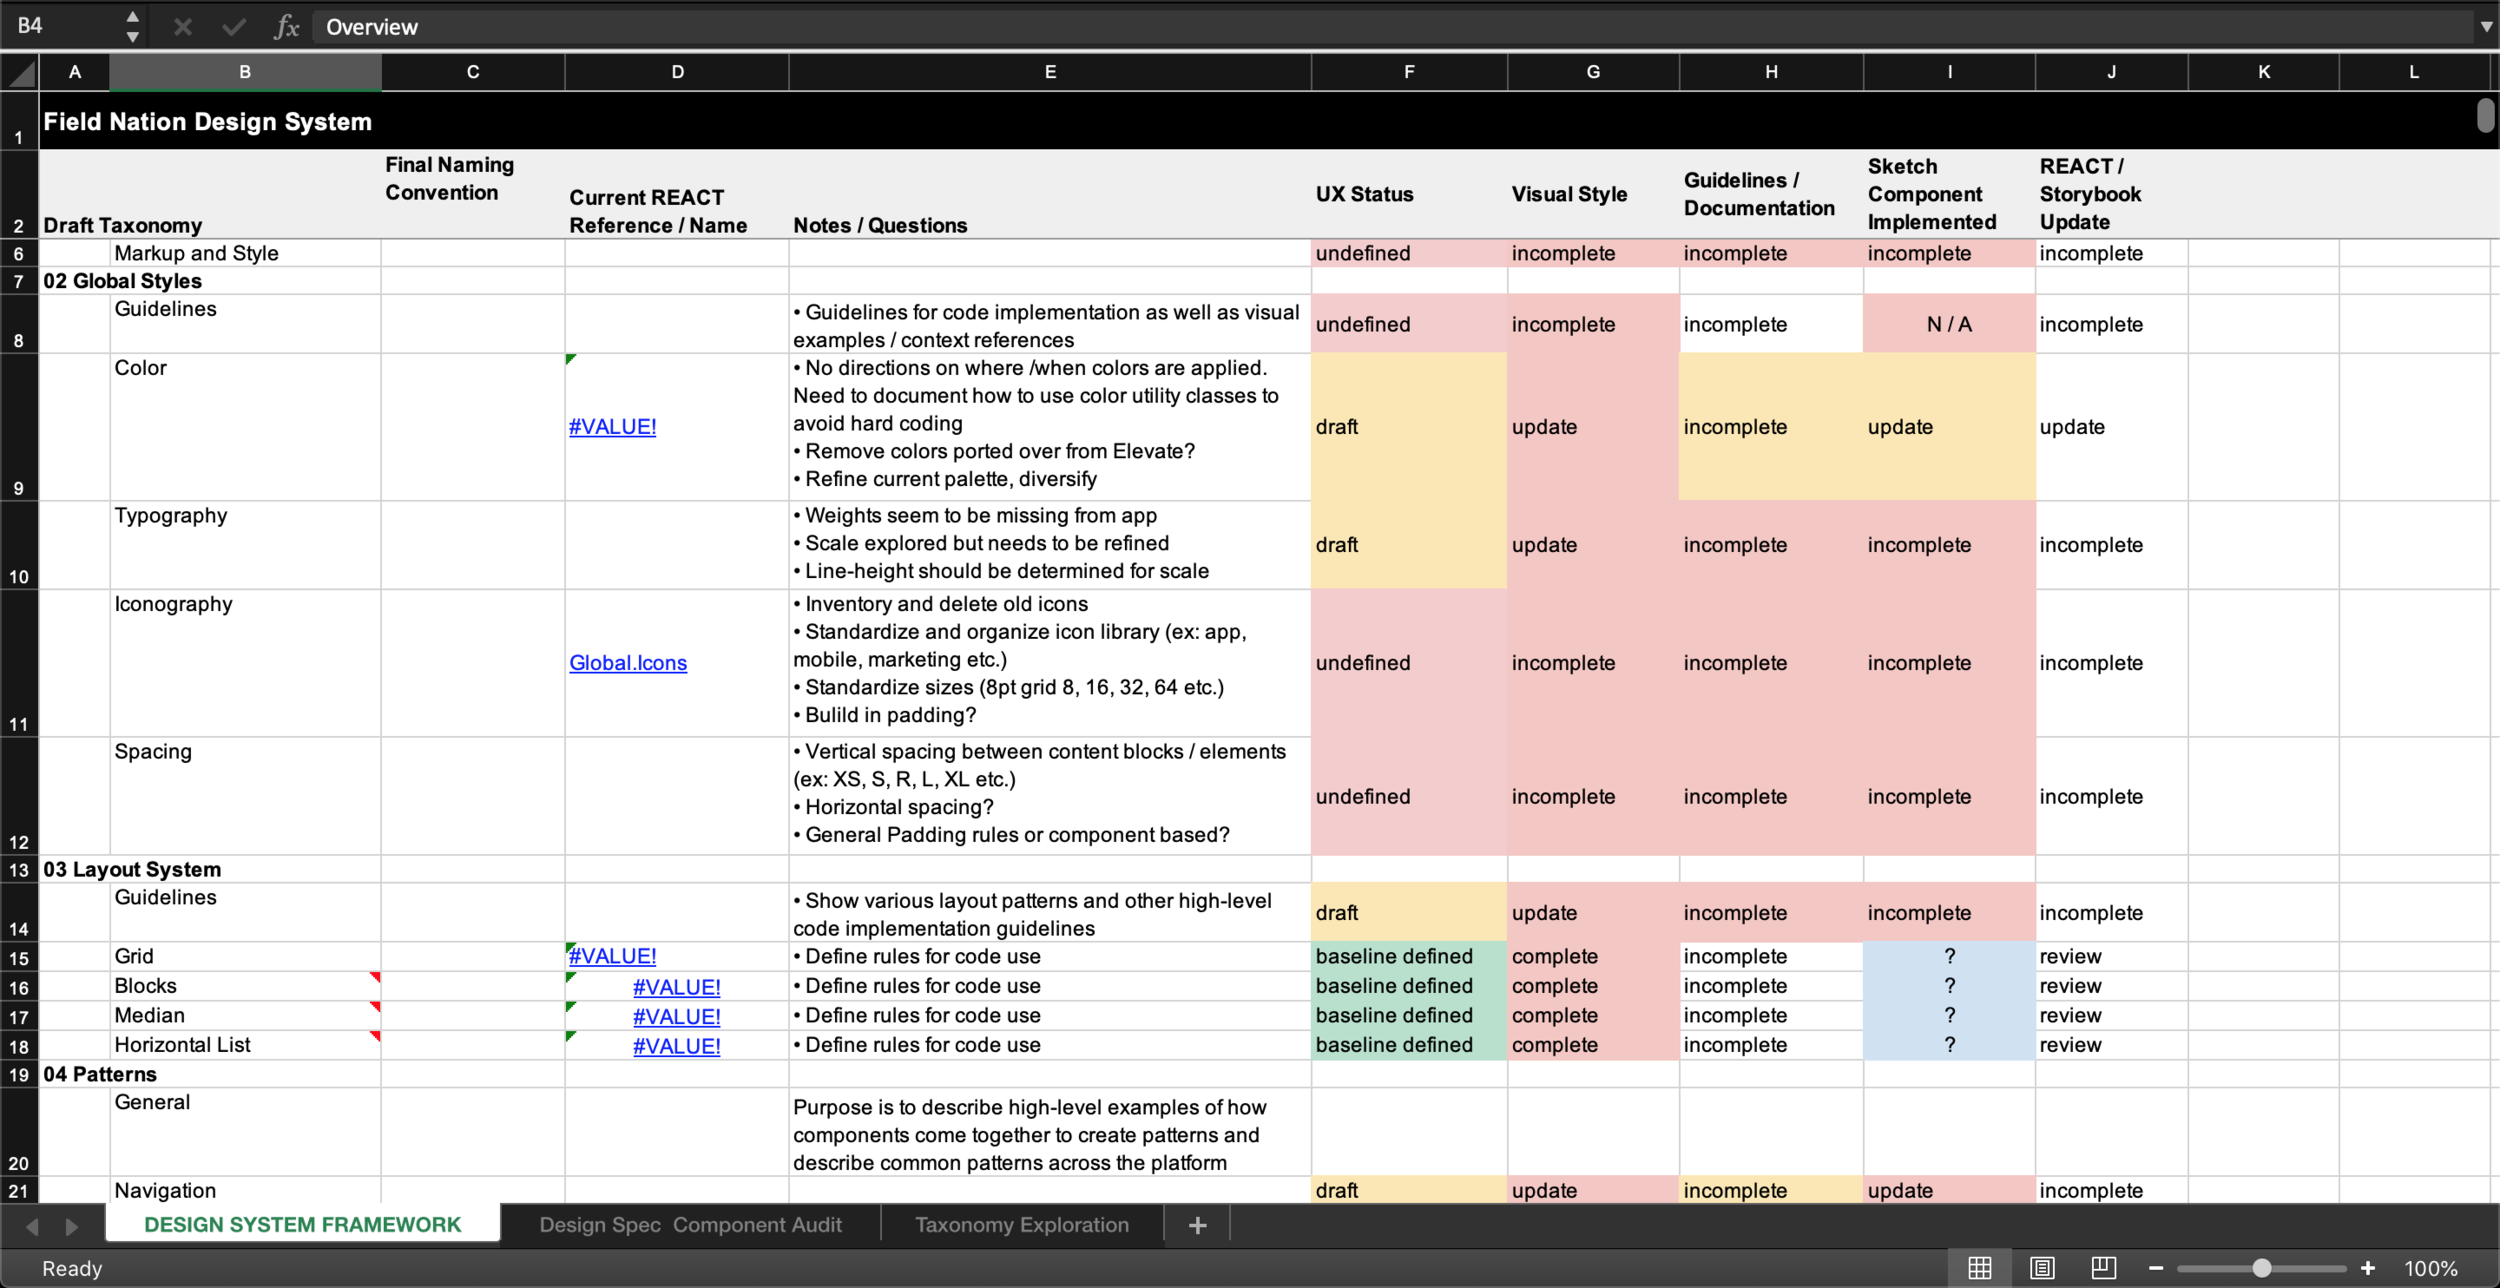Viewport: 2500px width, 1288px height.
Task: Open the Global.Icons link
Action: click(x=628, y=663)
